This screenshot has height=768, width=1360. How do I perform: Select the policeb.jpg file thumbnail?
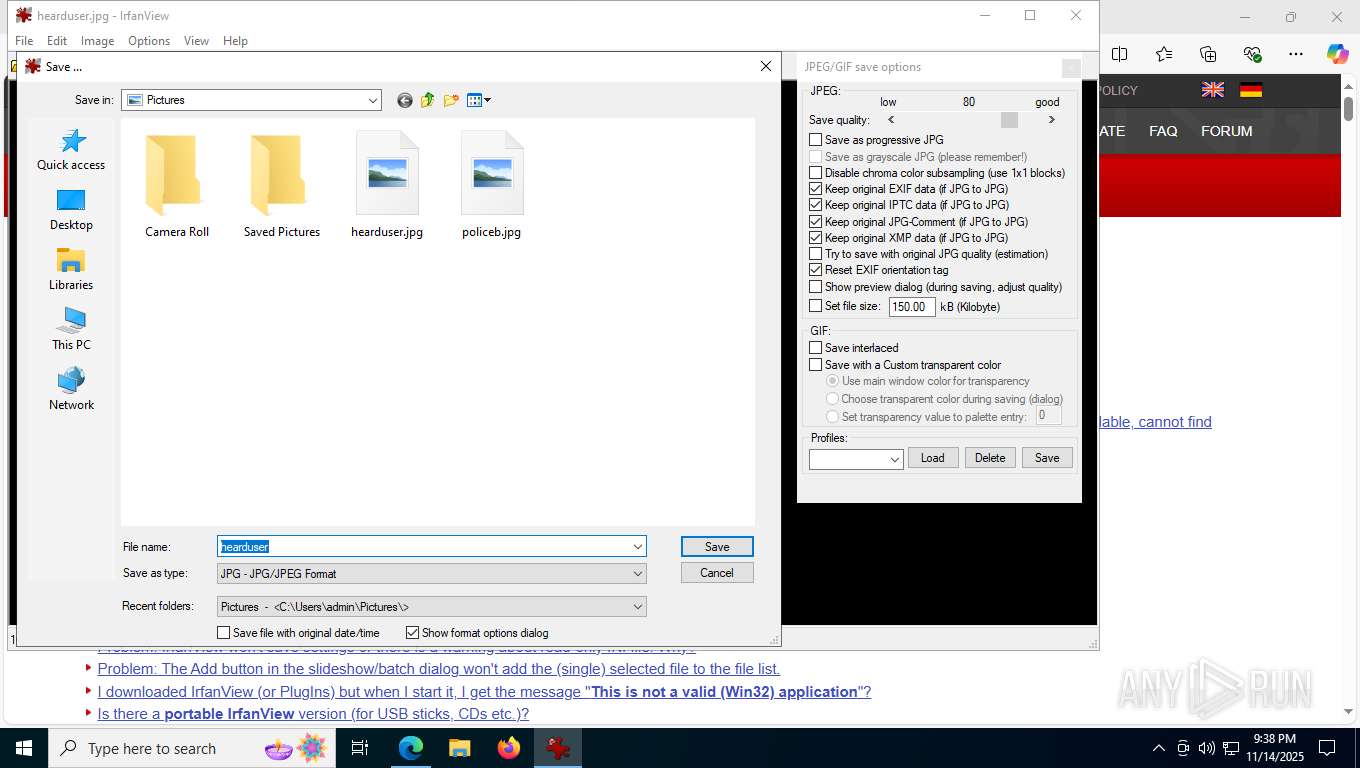[x=492, y=185]
